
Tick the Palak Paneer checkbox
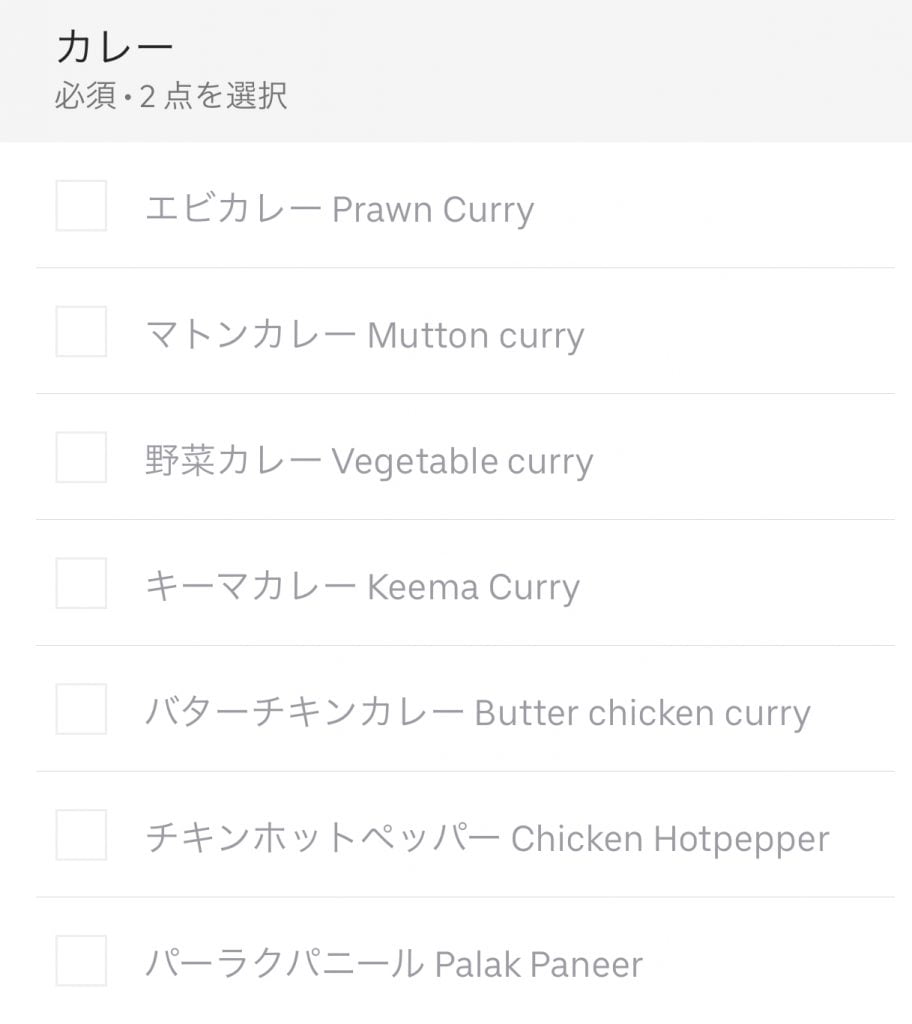pos(81,962)
